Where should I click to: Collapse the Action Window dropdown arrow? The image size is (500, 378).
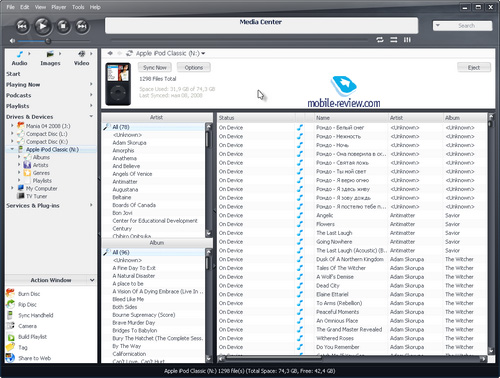click(x=92, y=280)
